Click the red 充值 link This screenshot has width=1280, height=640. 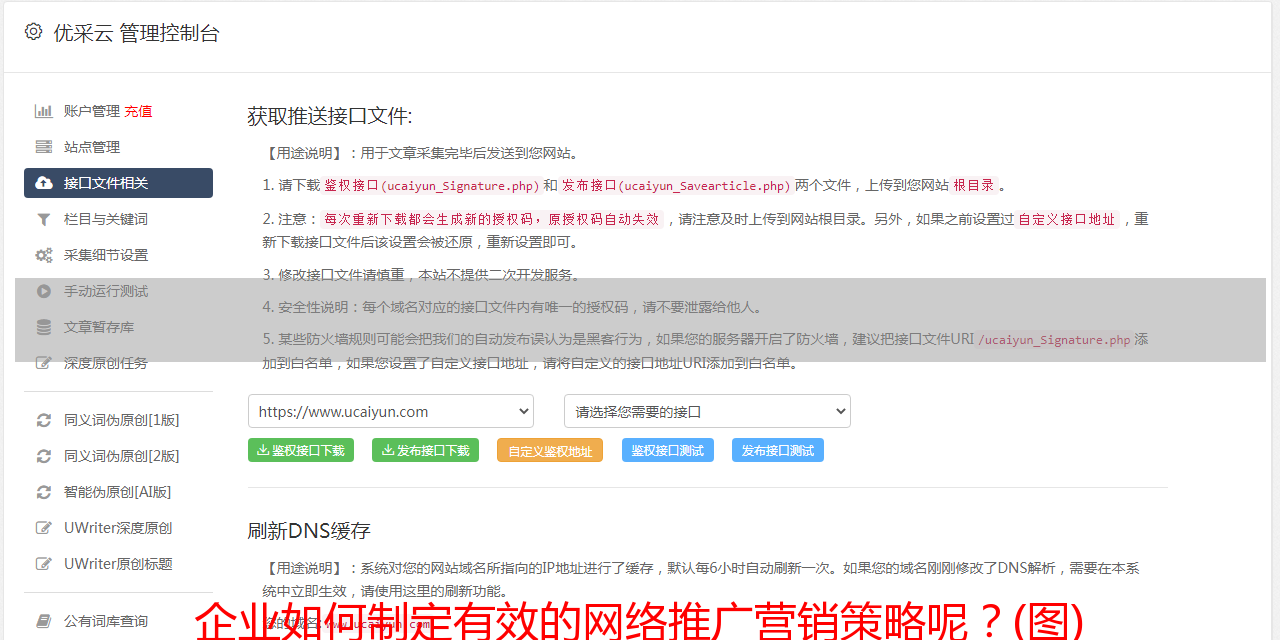coord(138,111)
